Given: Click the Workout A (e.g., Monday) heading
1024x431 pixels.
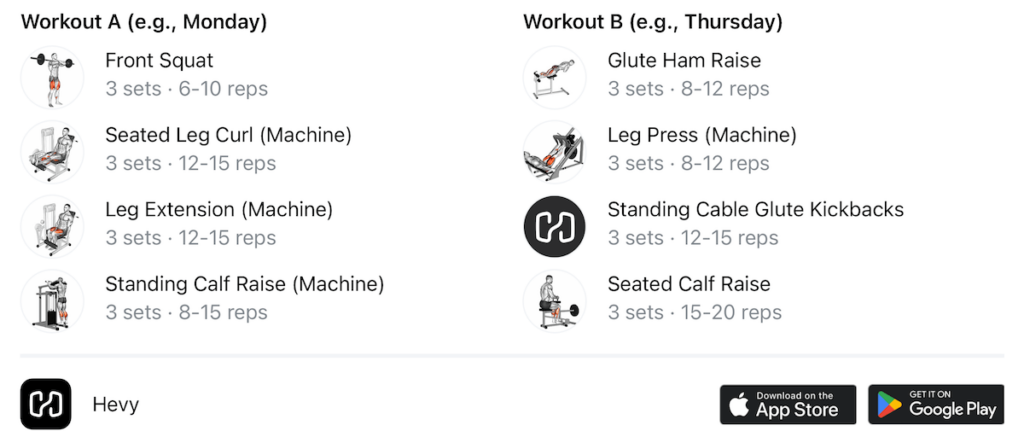Looking at the screenshot, I should 144,22.
